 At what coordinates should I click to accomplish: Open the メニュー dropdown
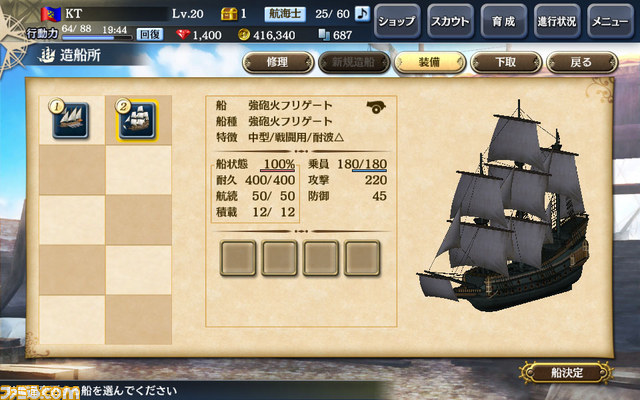coord(610,21)
